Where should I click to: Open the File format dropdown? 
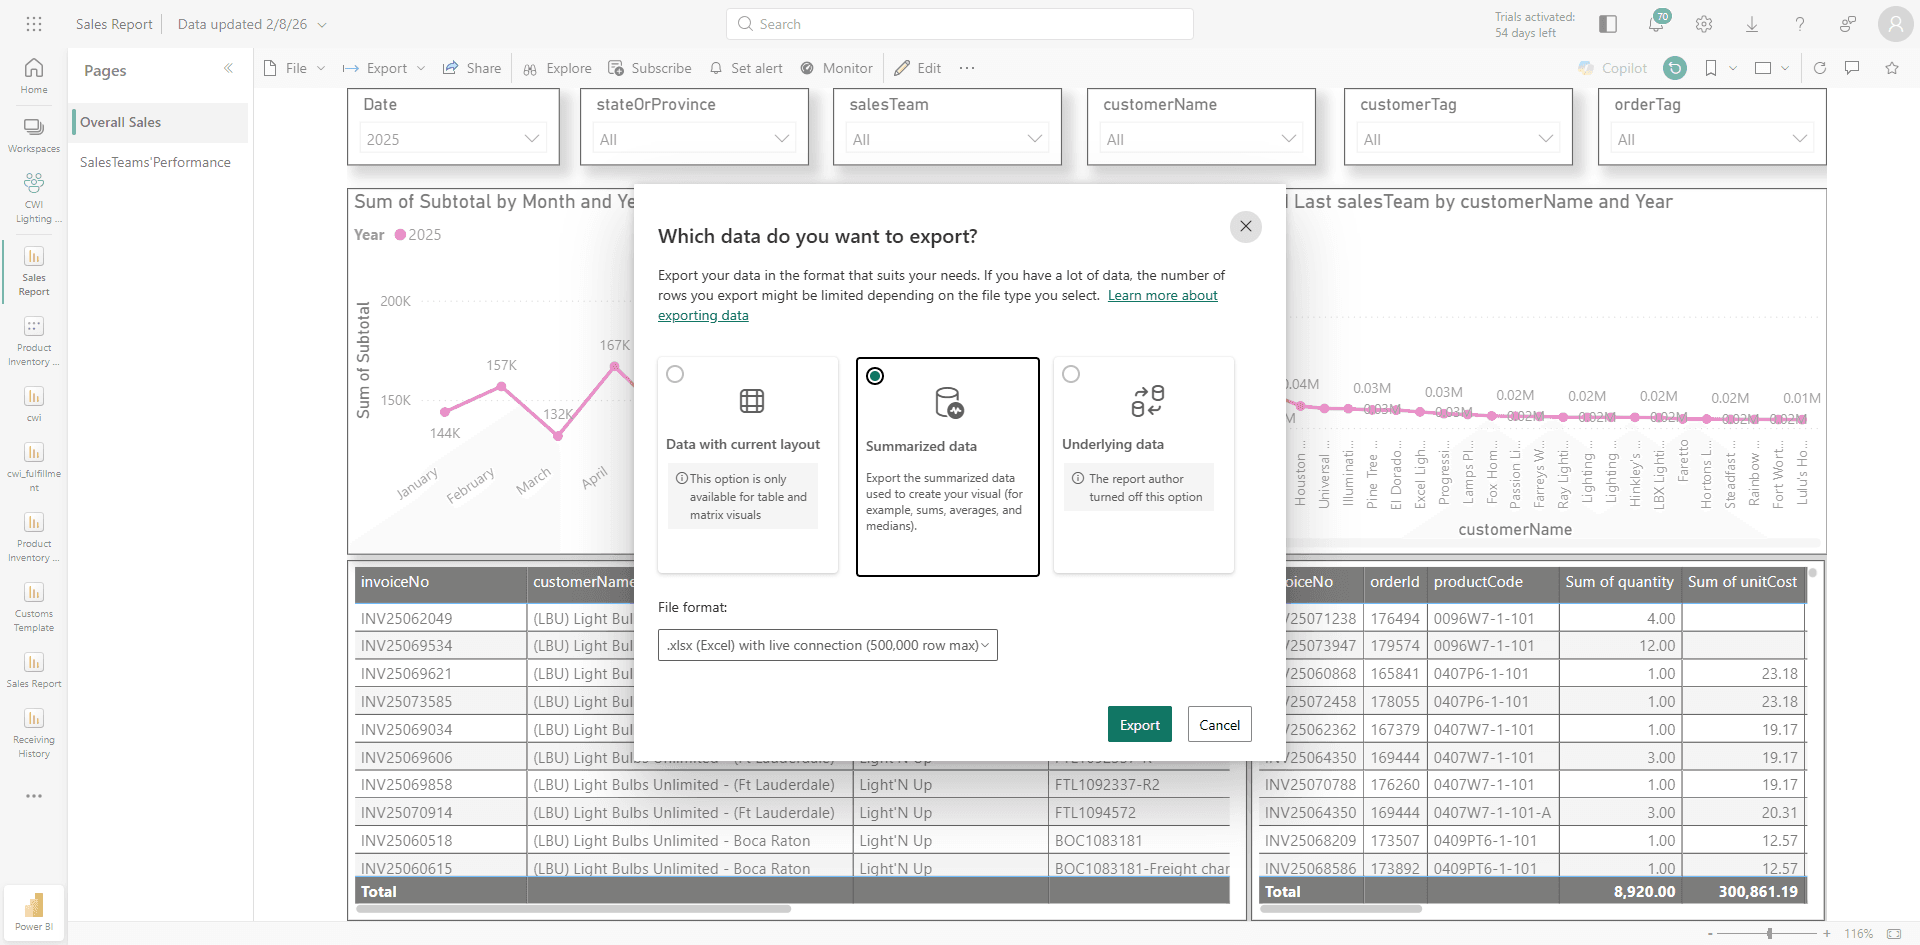pos(828,645)
